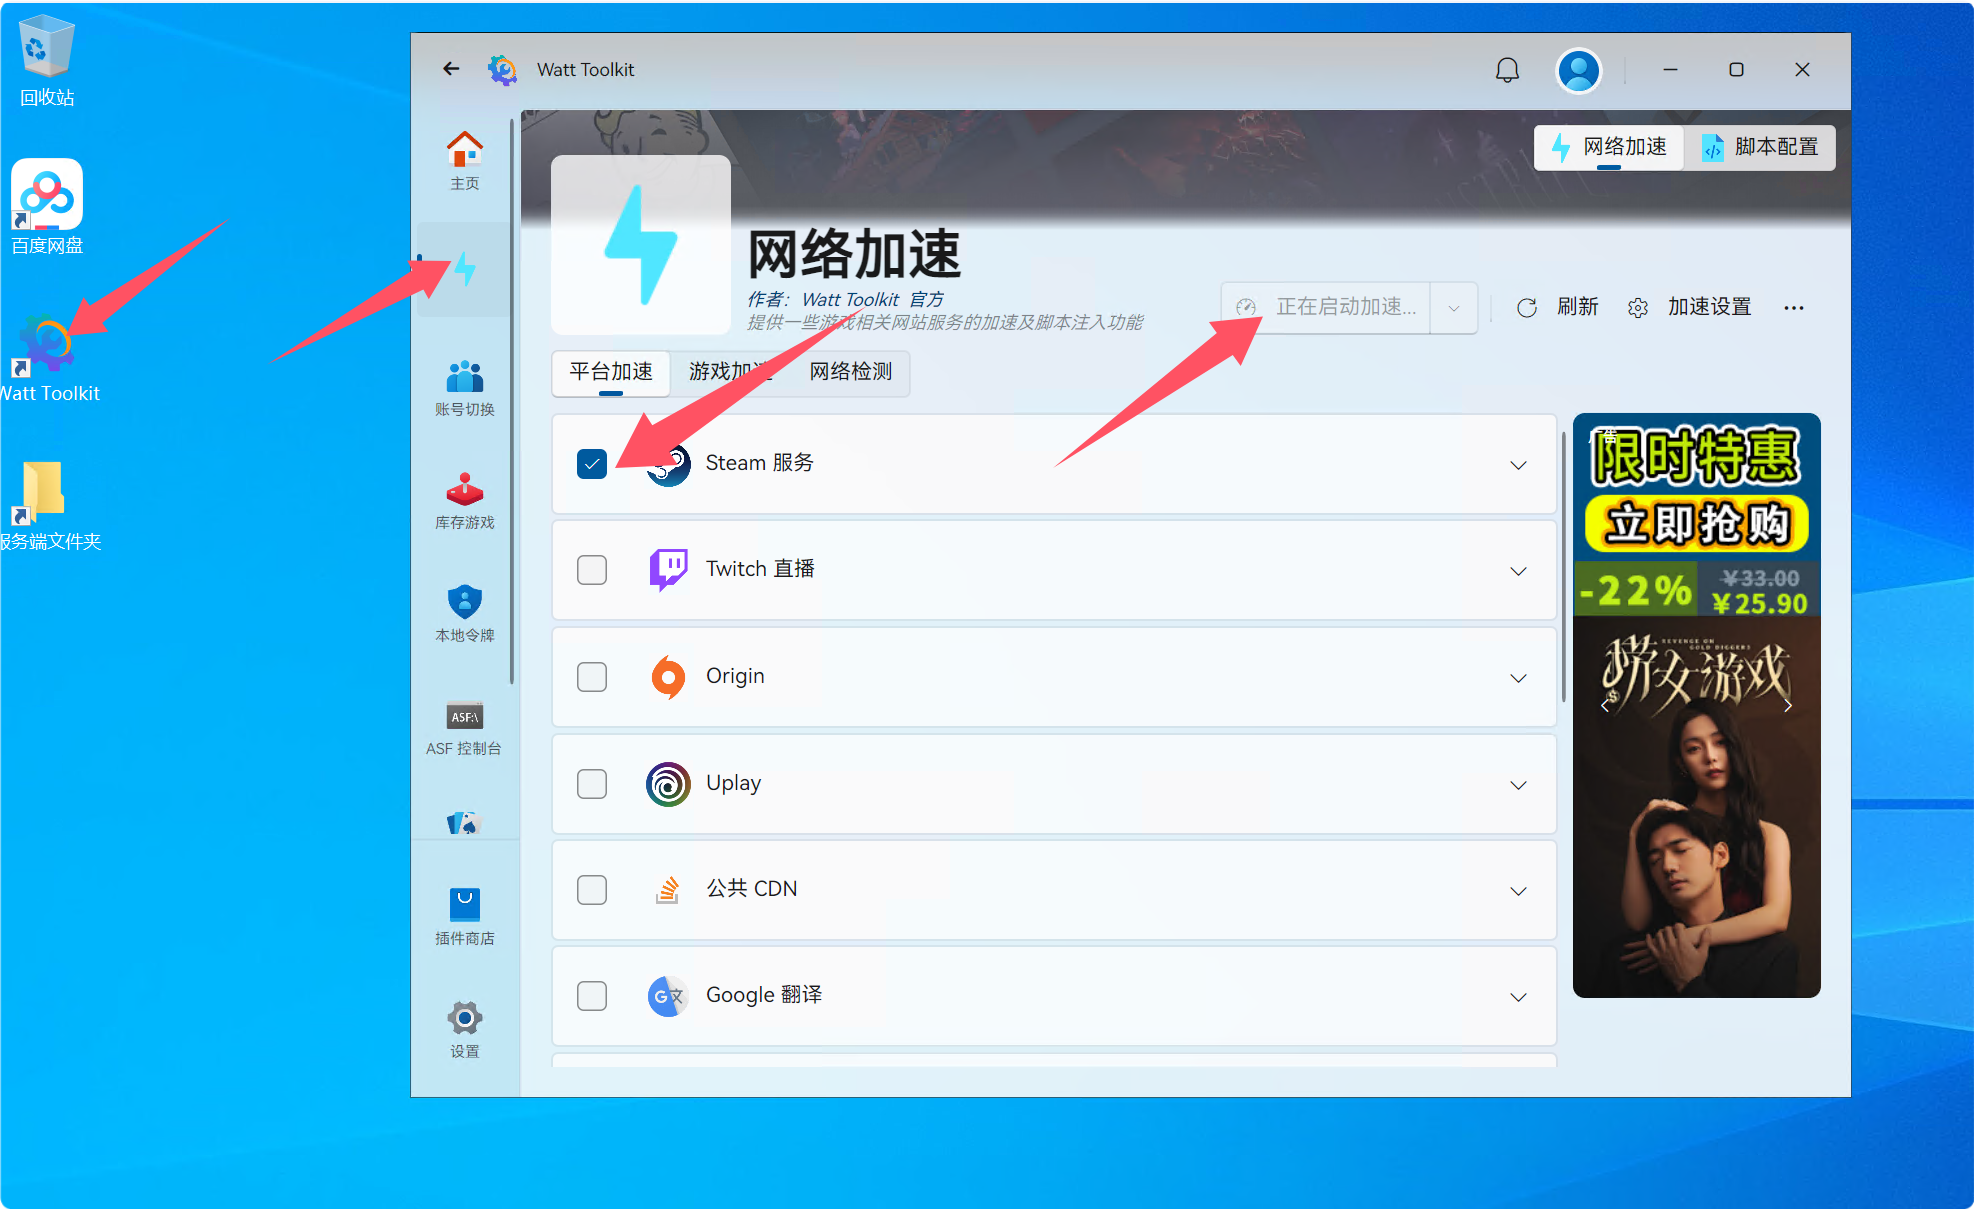Expand the 公共 CDN row chevron
The width and height of the screenshot is (1974, 1209).
pos(1518,891)
